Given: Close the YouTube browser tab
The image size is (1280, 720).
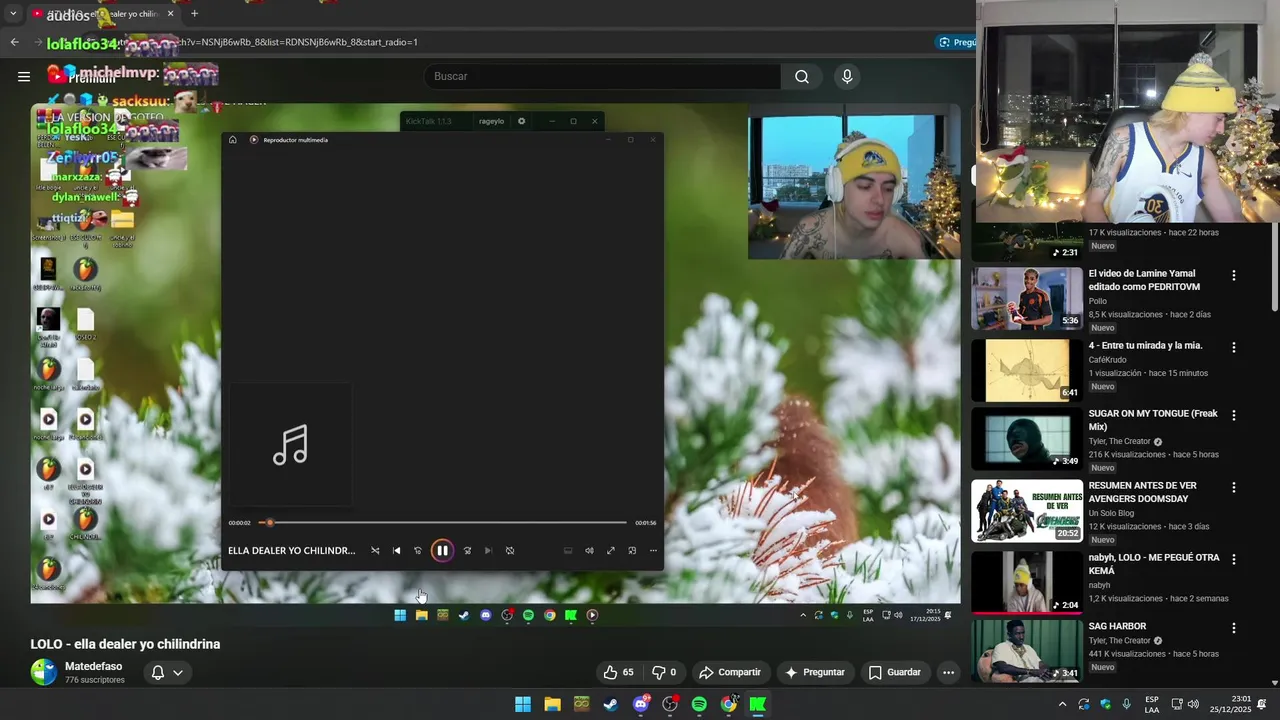Looking at the screenshot, I should tap(170, 14).
